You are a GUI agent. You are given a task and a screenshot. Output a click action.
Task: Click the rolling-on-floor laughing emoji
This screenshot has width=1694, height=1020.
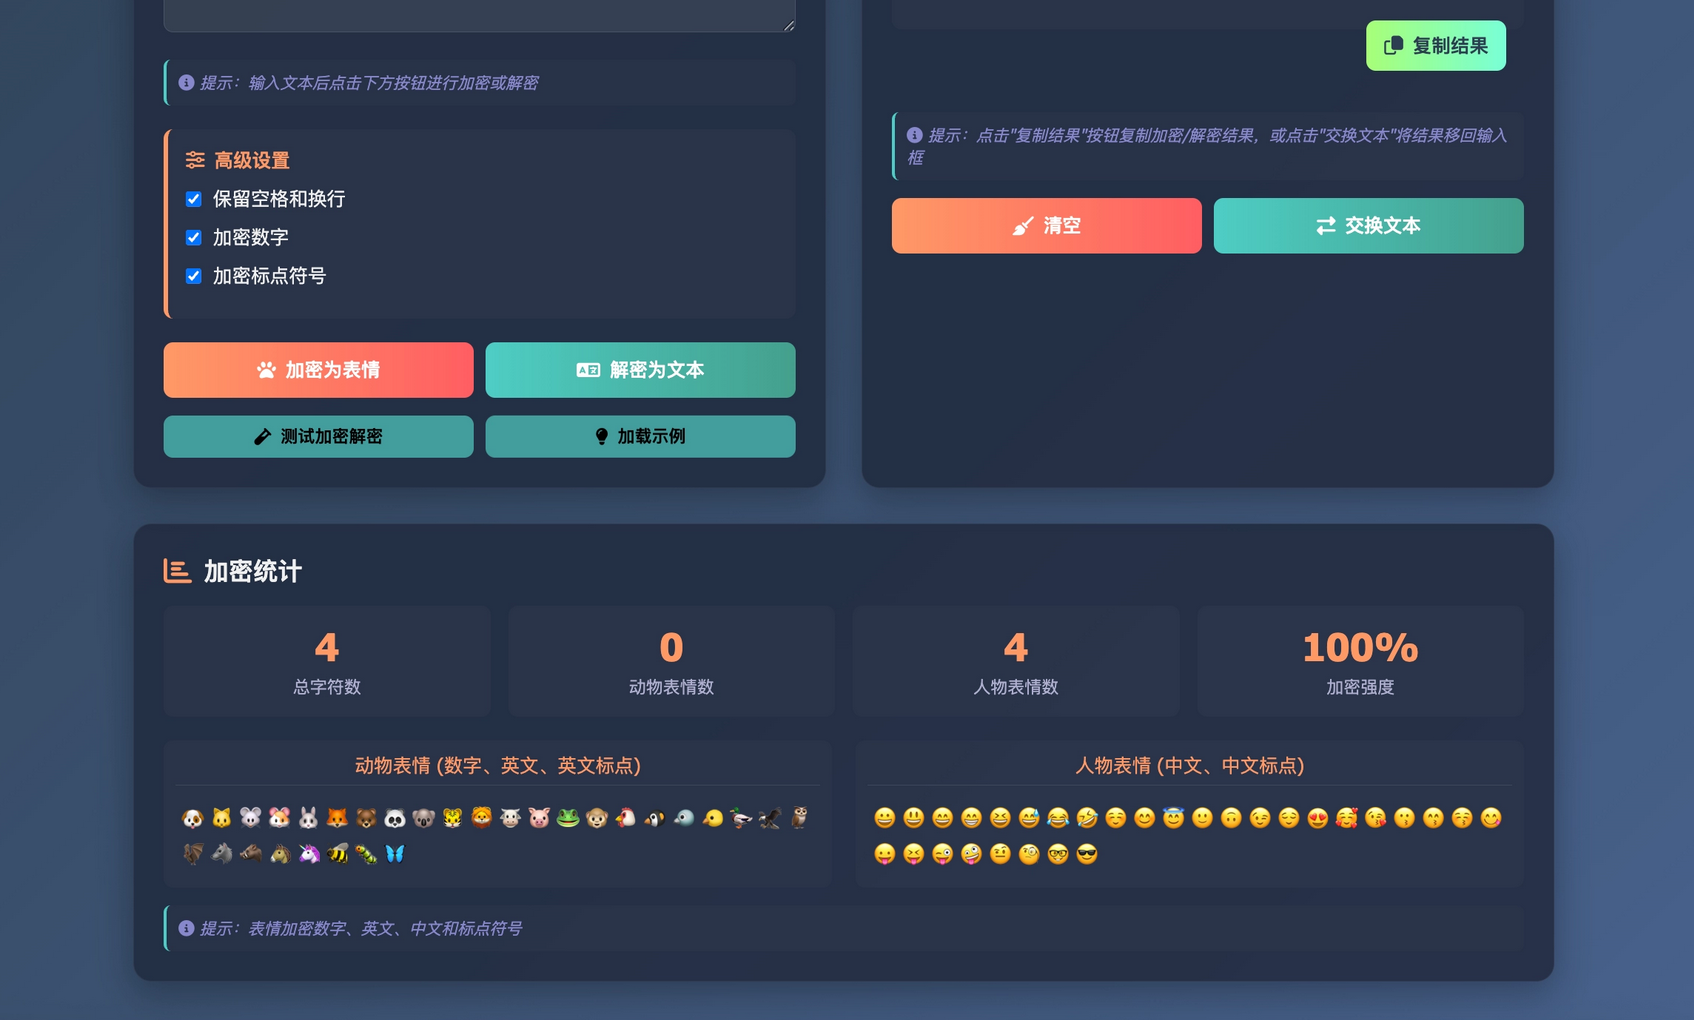pyautogui.click(x=1087, y=818)
